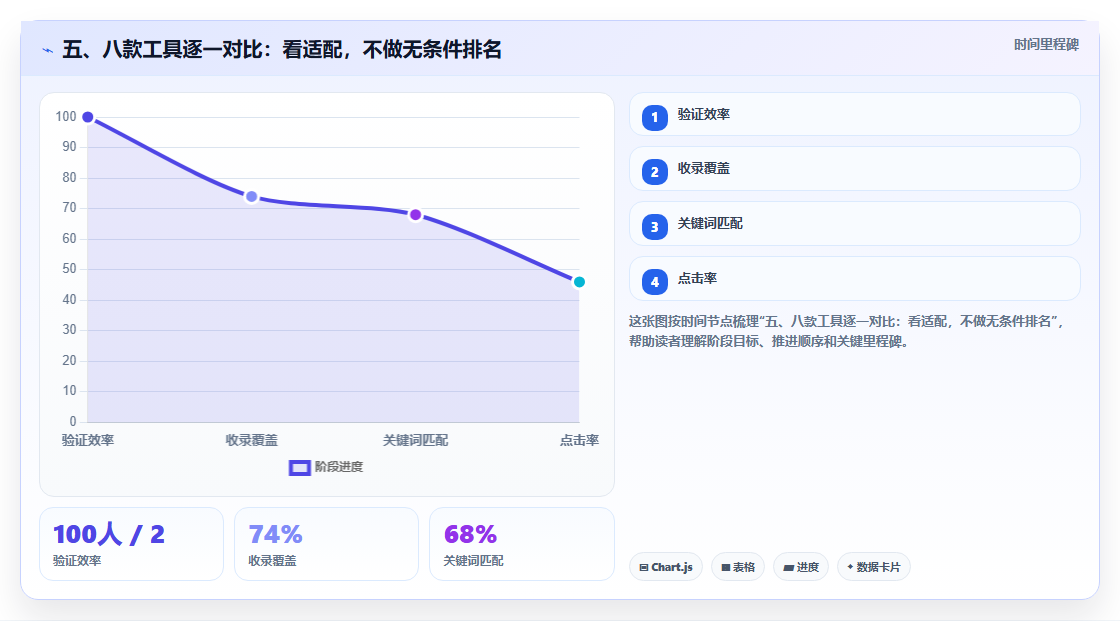Click the x-axis label 收录覆盖
Image resolution: width=1120 pixels, height=621 pixels.
tap(251, 440)
